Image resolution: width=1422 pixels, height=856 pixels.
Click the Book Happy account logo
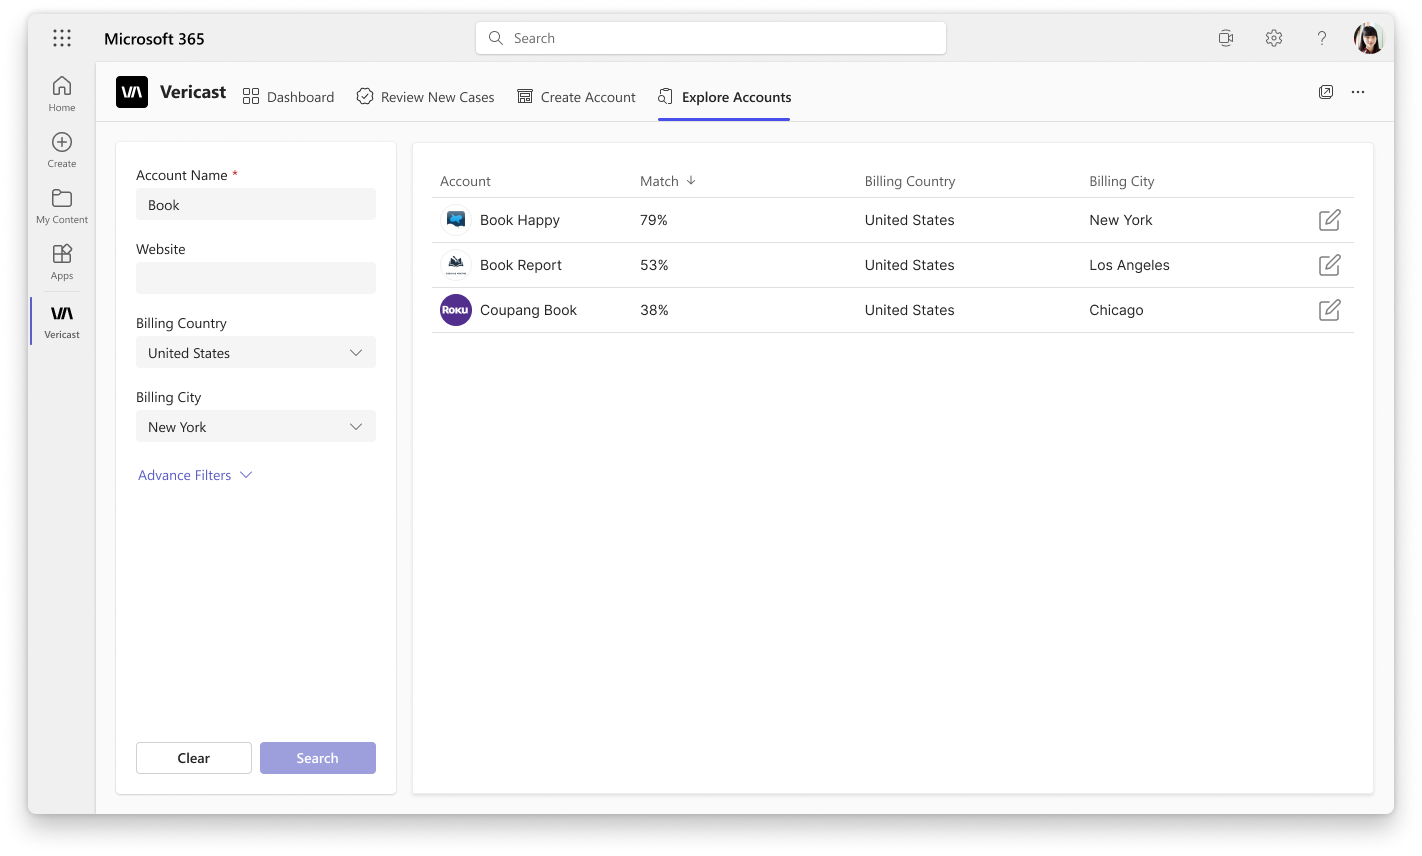[x=456, y=220]
